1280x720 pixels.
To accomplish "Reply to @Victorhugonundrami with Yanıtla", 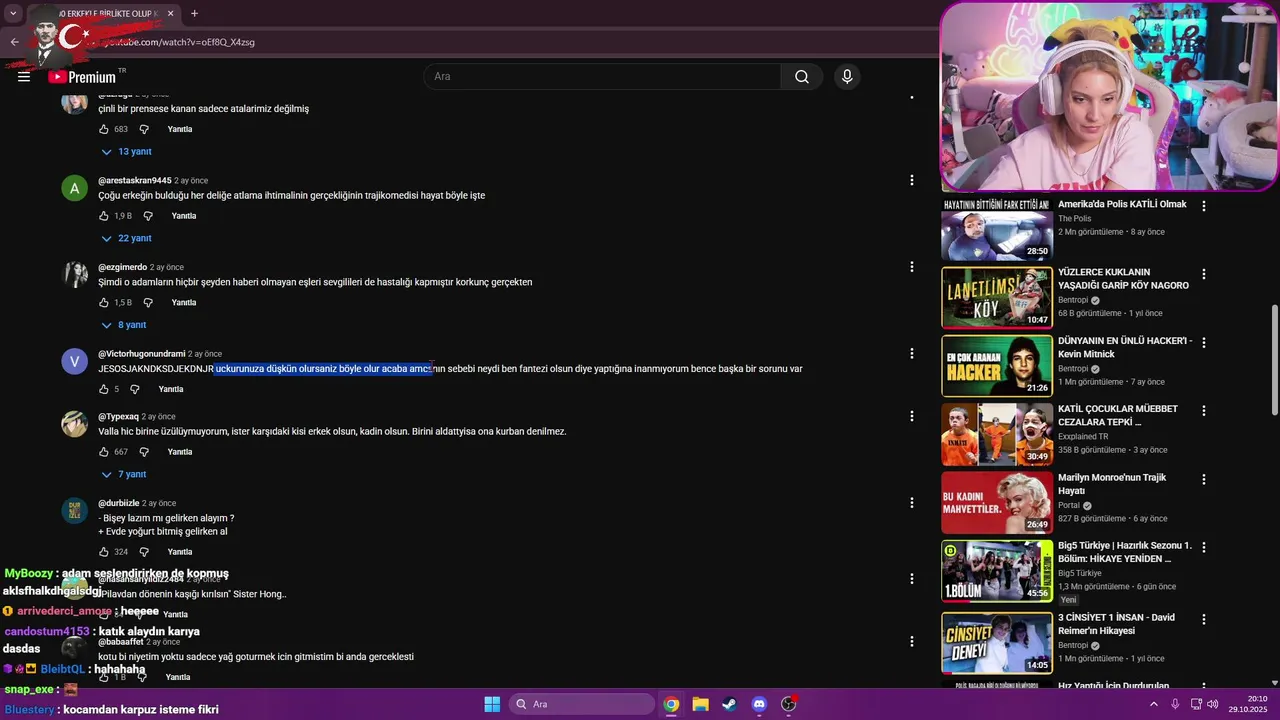I will point(171,389).
